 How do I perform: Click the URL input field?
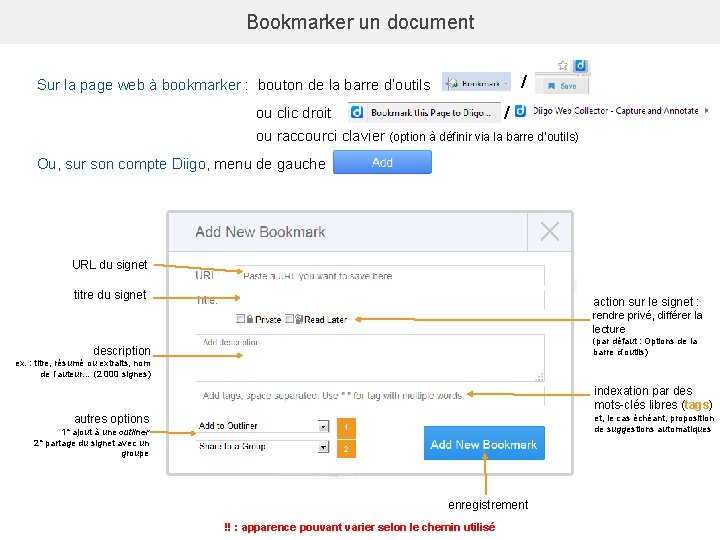point(390,276)
